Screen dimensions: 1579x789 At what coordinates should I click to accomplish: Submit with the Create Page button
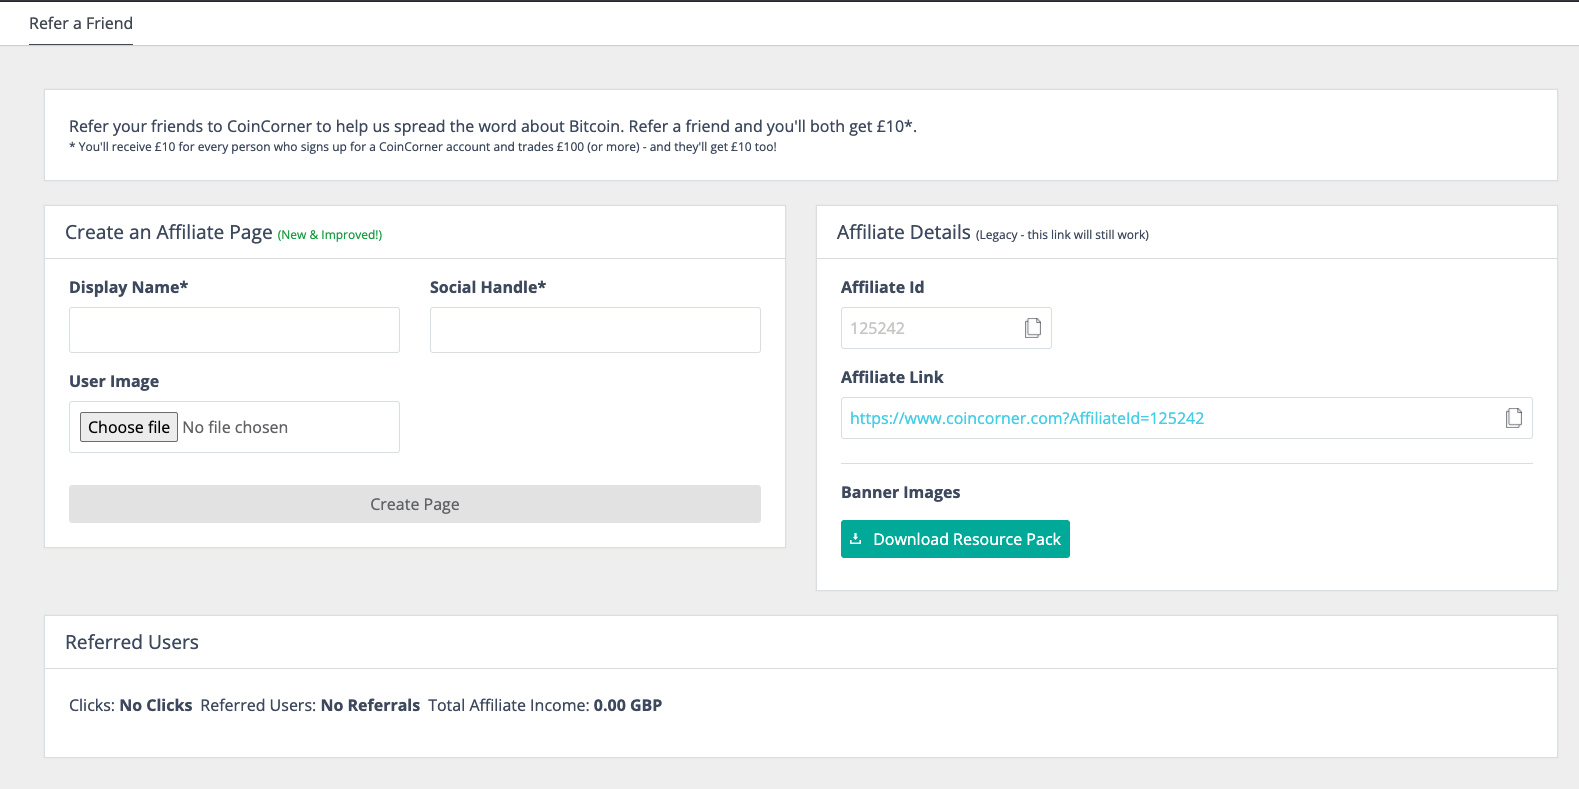coord(414,504)
